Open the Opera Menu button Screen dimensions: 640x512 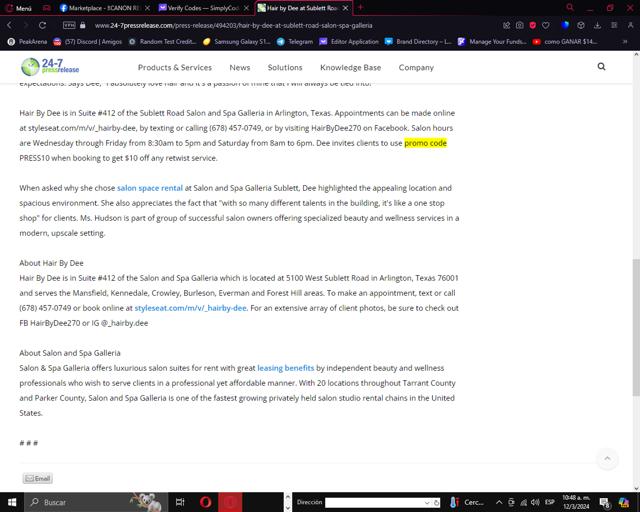18,8
